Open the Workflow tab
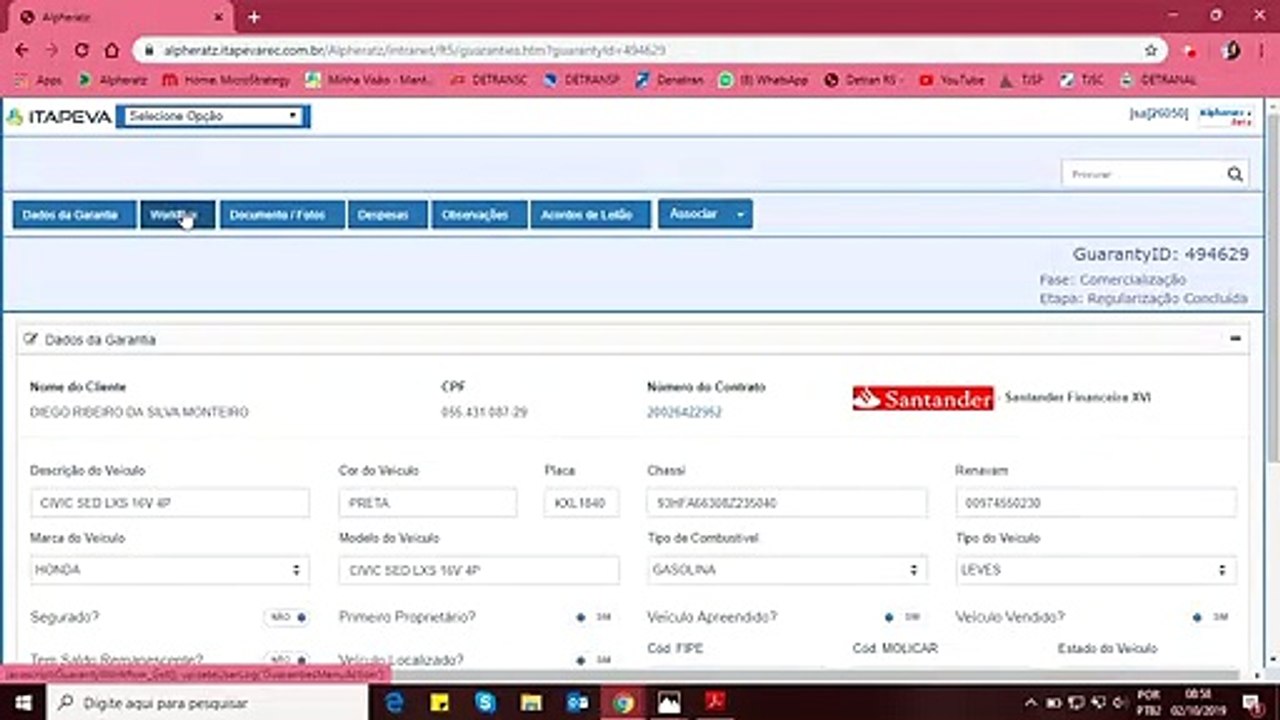1280x720 pixels. point(177,215)
